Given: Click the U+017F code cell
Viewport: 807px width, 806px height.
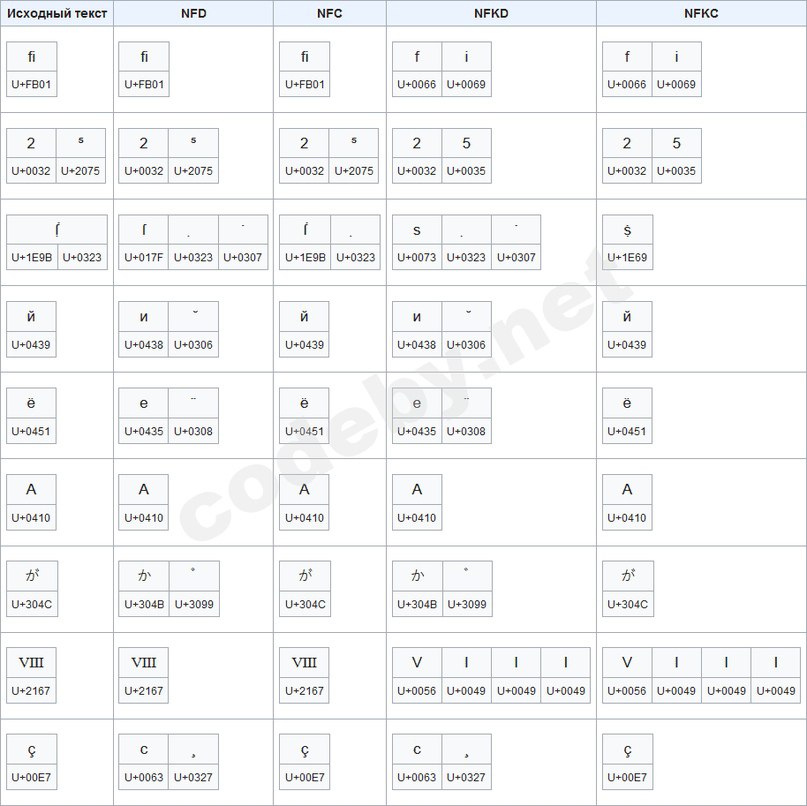Looking at the screenshot, I should point(144,257).
